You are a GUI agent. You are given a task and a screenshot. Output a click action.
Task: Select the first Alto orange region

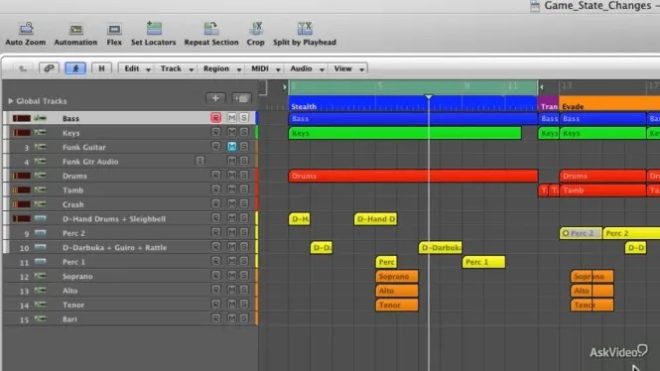pyautogui.click(x=397, y=291)
